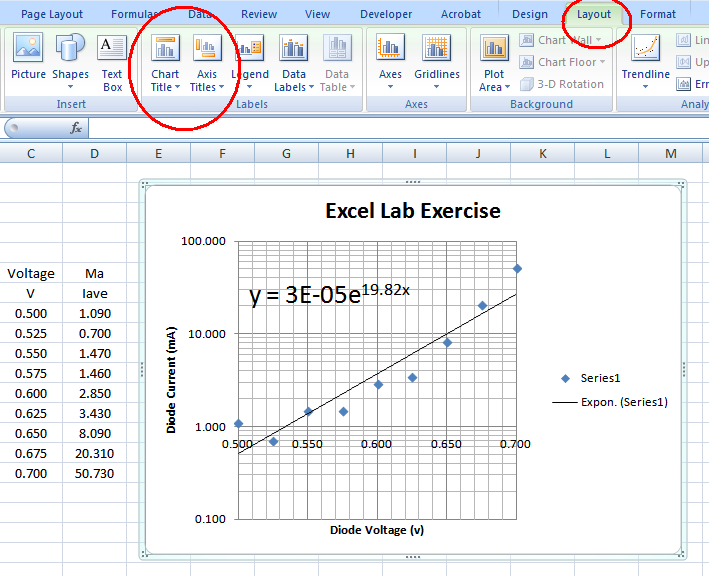Select the 0.700 horizontal axis label
Viewport: 709px width, 576px height.
pos(515,444)
